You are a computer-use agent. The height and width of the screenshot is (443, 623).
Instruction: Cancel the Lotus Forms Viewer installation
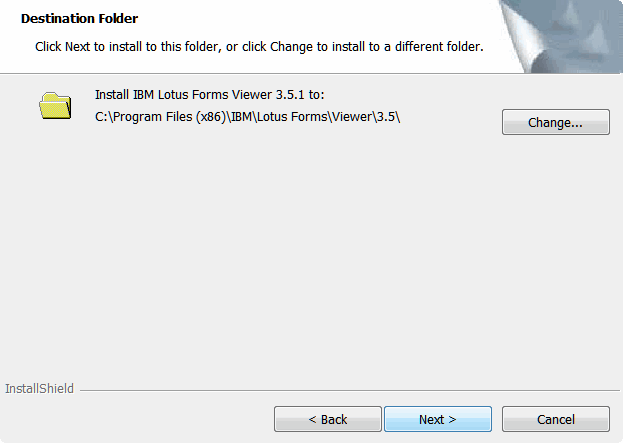coord(555,419)
